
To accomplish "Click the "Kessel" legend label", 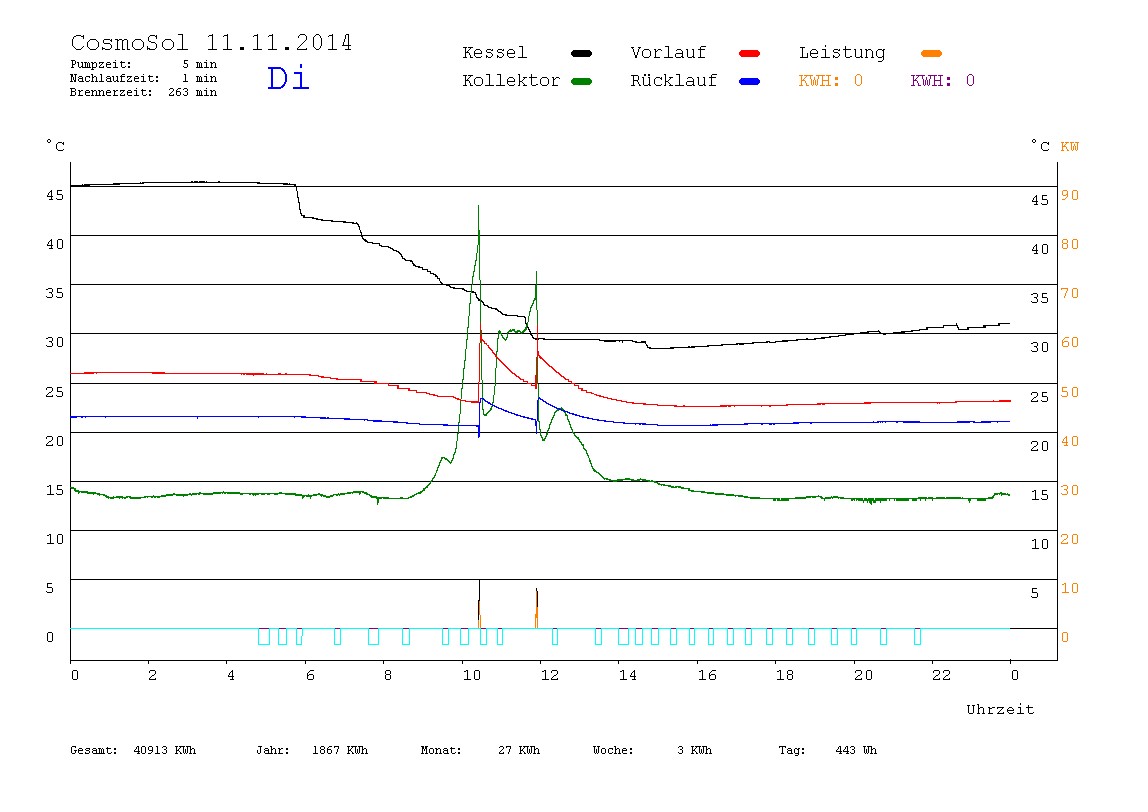I will coord(494,53).
